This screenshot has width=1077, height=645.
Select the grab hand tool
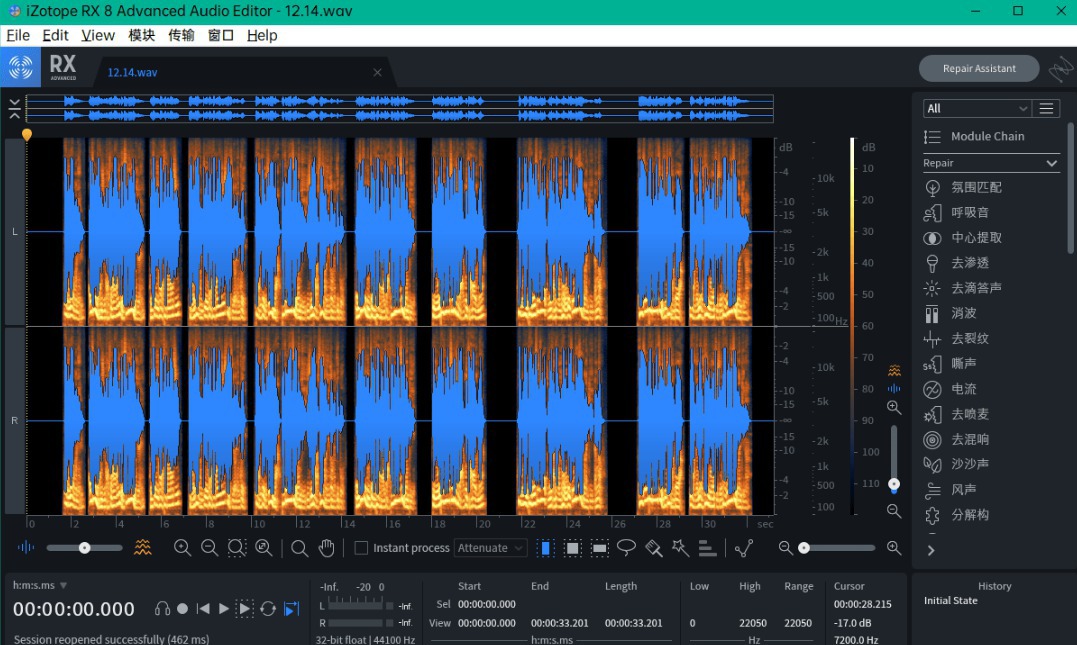point(327,548)
